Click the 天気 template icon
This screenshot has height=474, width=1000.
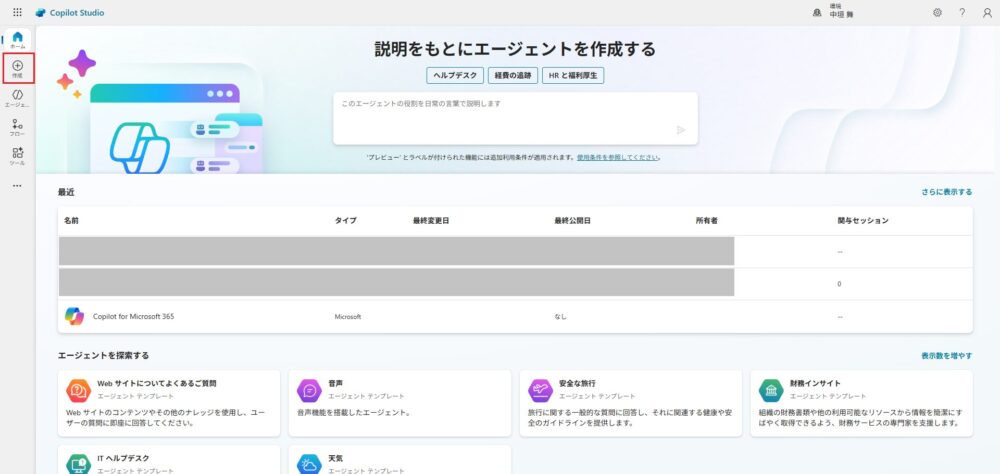click(309, 464)
